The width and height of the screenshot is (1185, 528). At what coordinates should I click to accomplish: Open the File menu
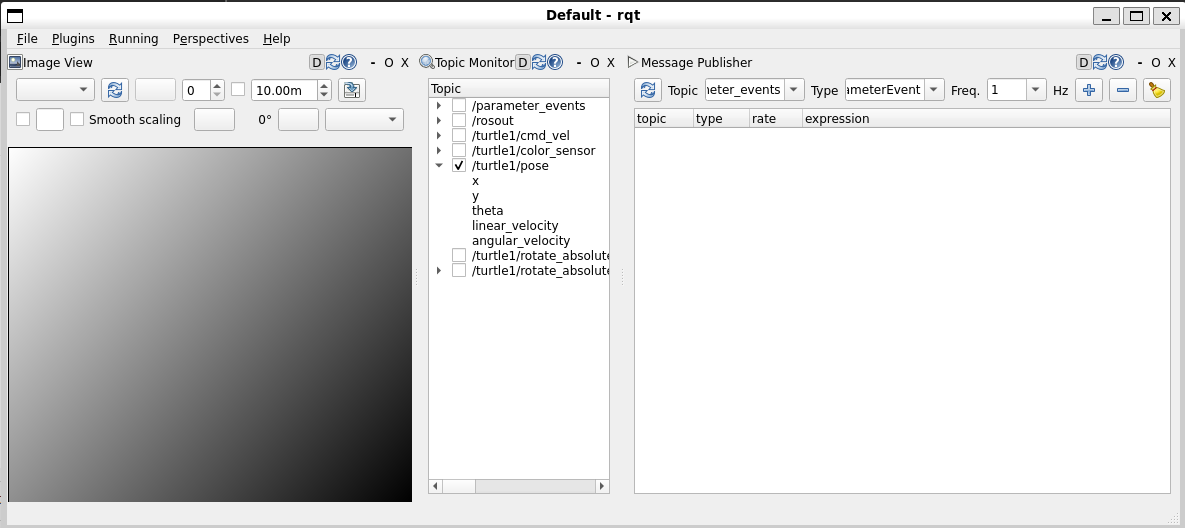pos(26,39)
